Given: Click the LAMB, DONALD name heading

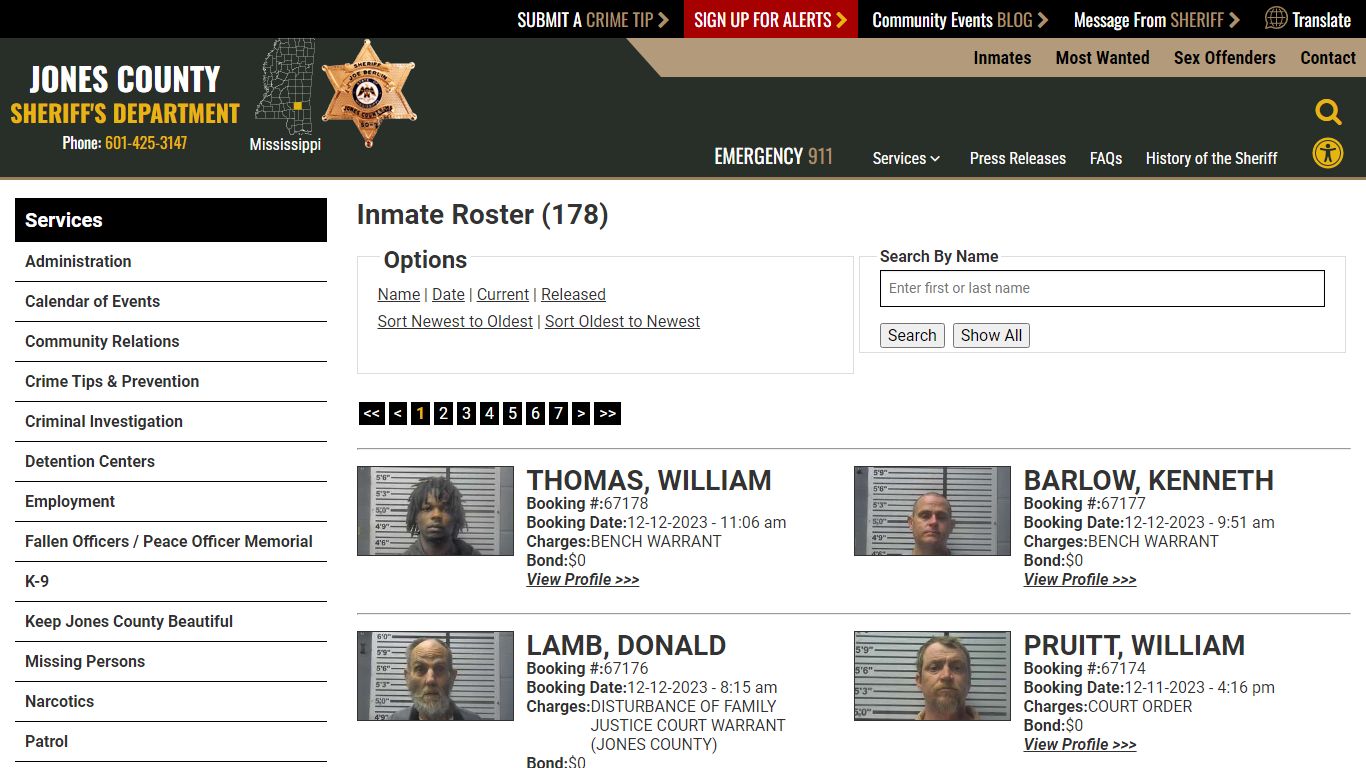Looking at the screenshot, I should pyautogui.click(x=626, y=646).
